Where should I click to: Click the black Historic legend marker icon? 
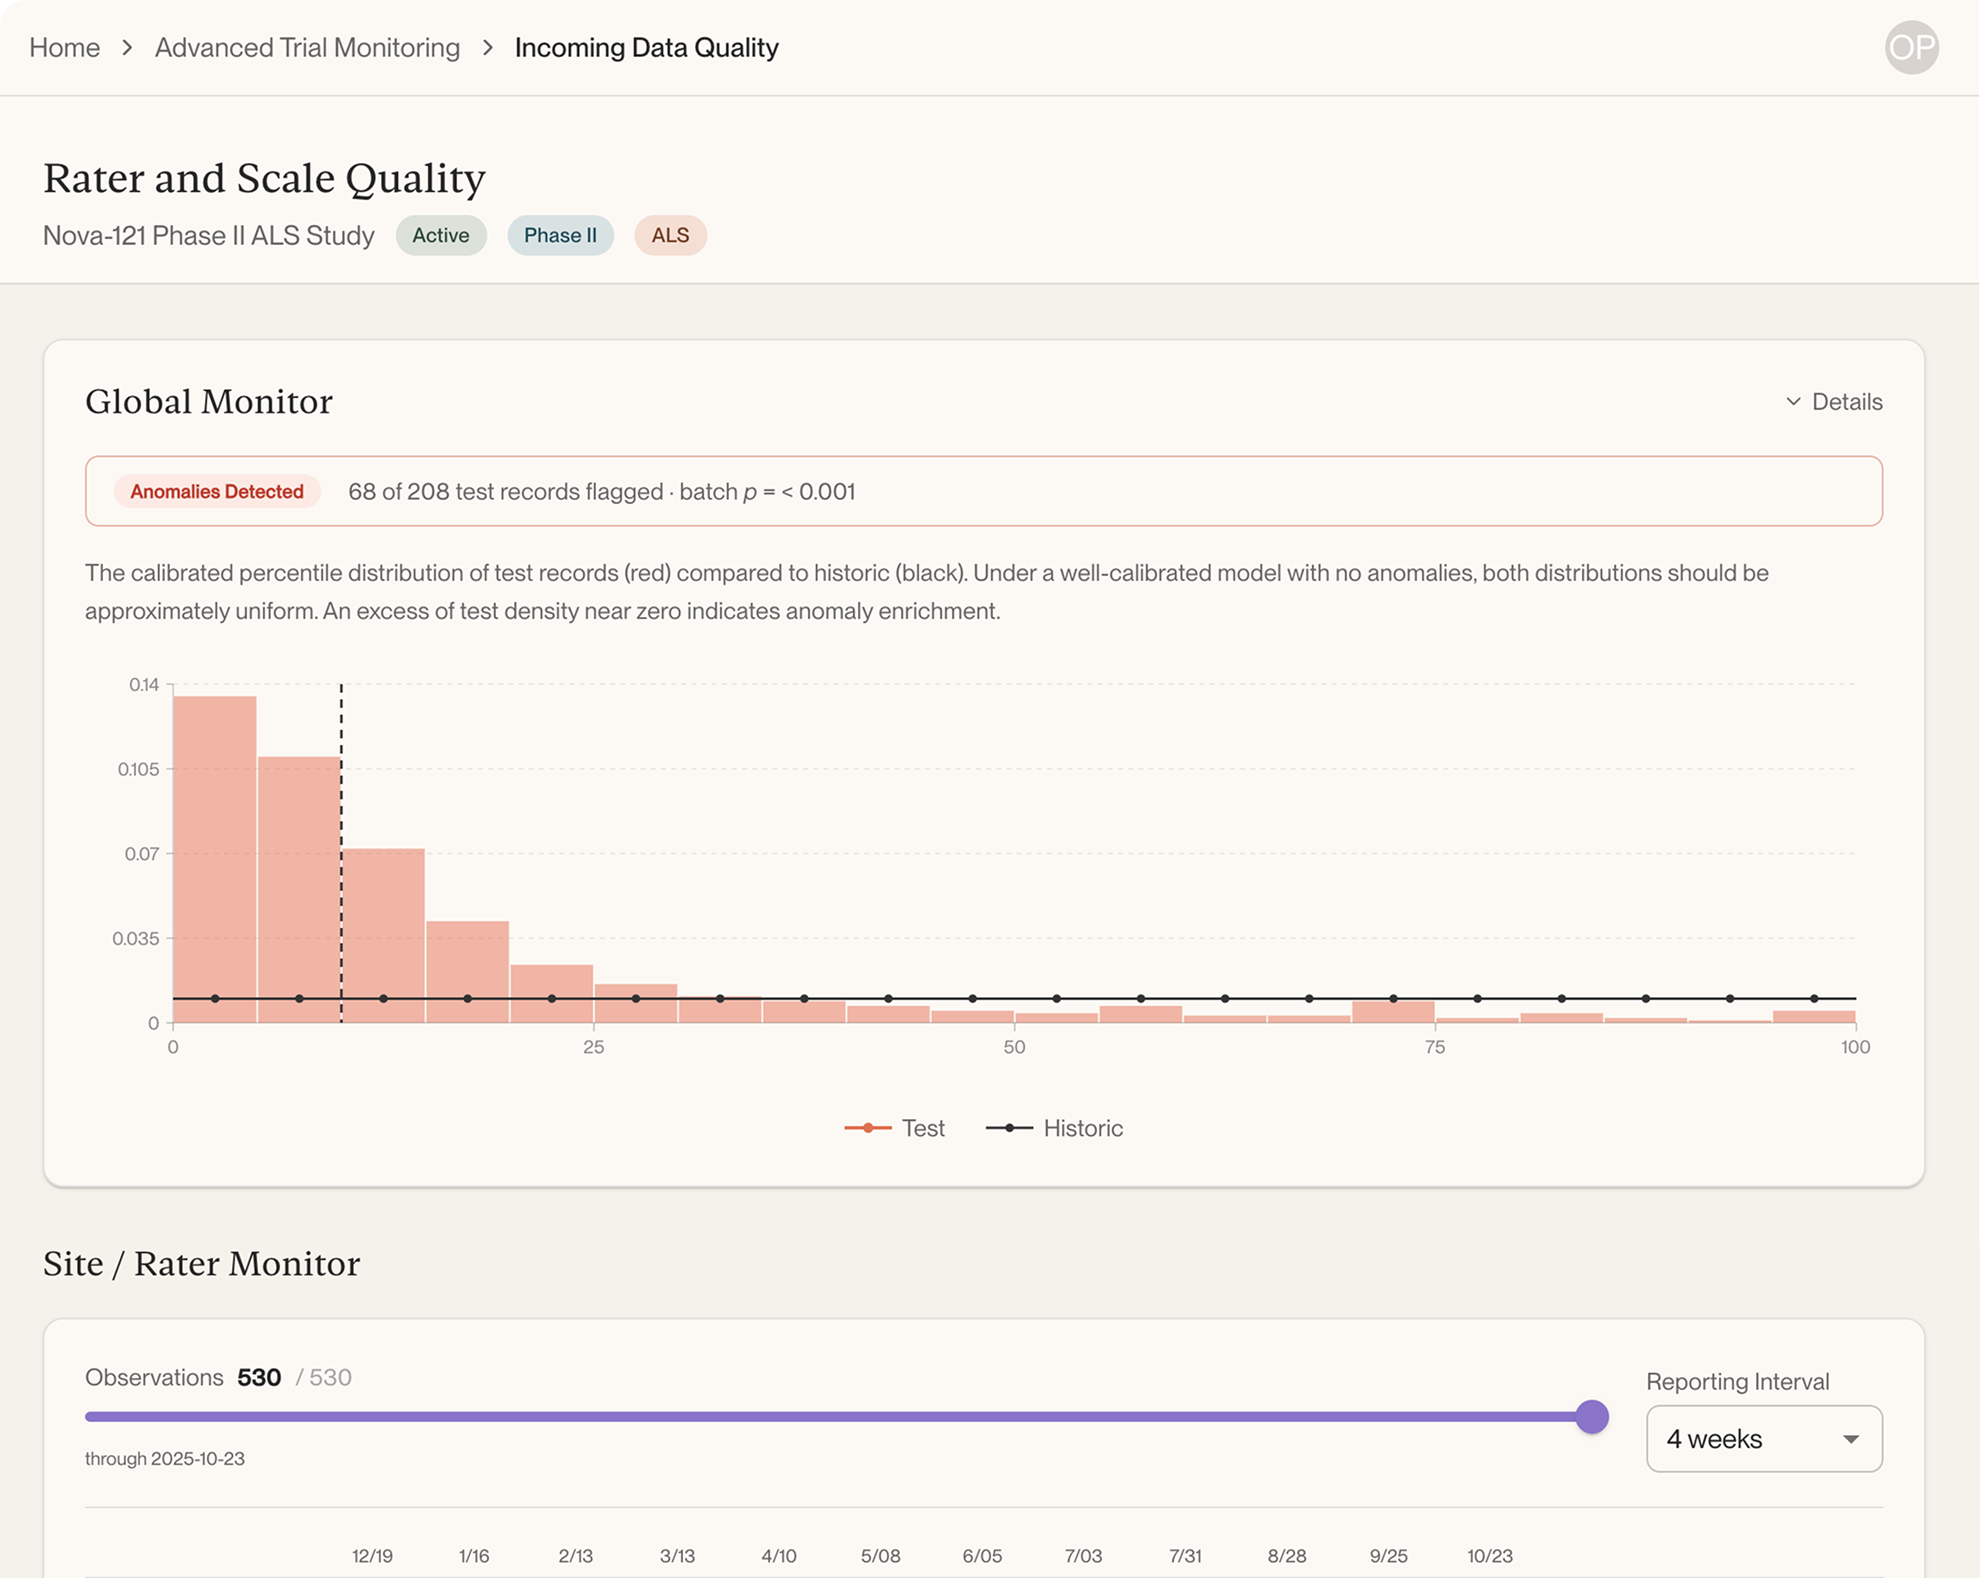(1009, 1128)
